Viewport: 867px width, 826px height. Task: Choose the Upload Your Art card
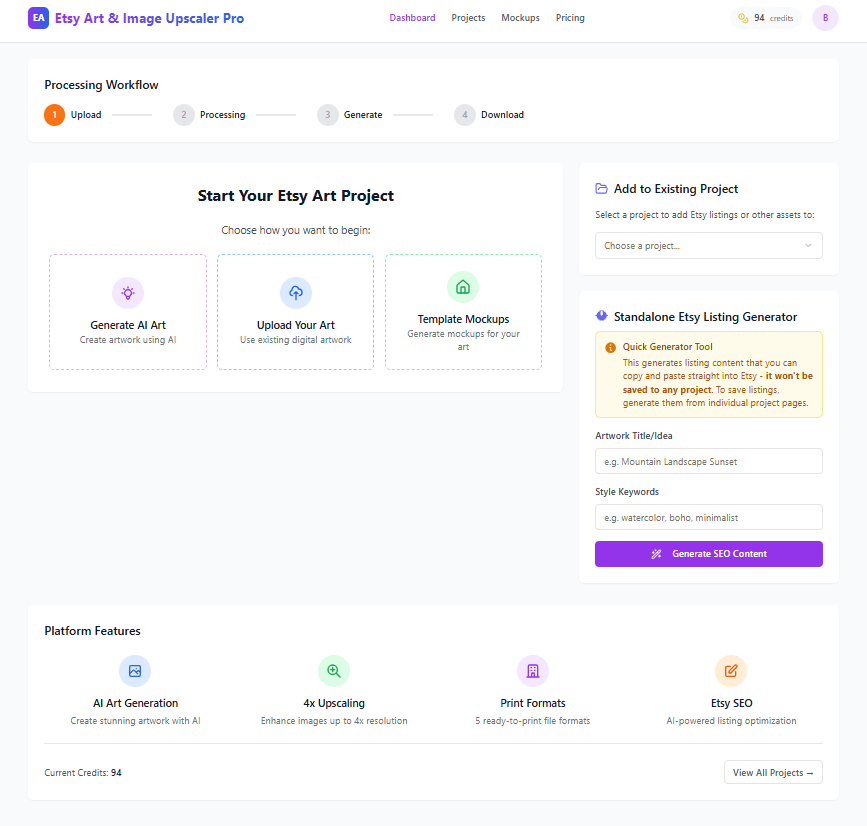pyautogui.click(x=296, y=312)
